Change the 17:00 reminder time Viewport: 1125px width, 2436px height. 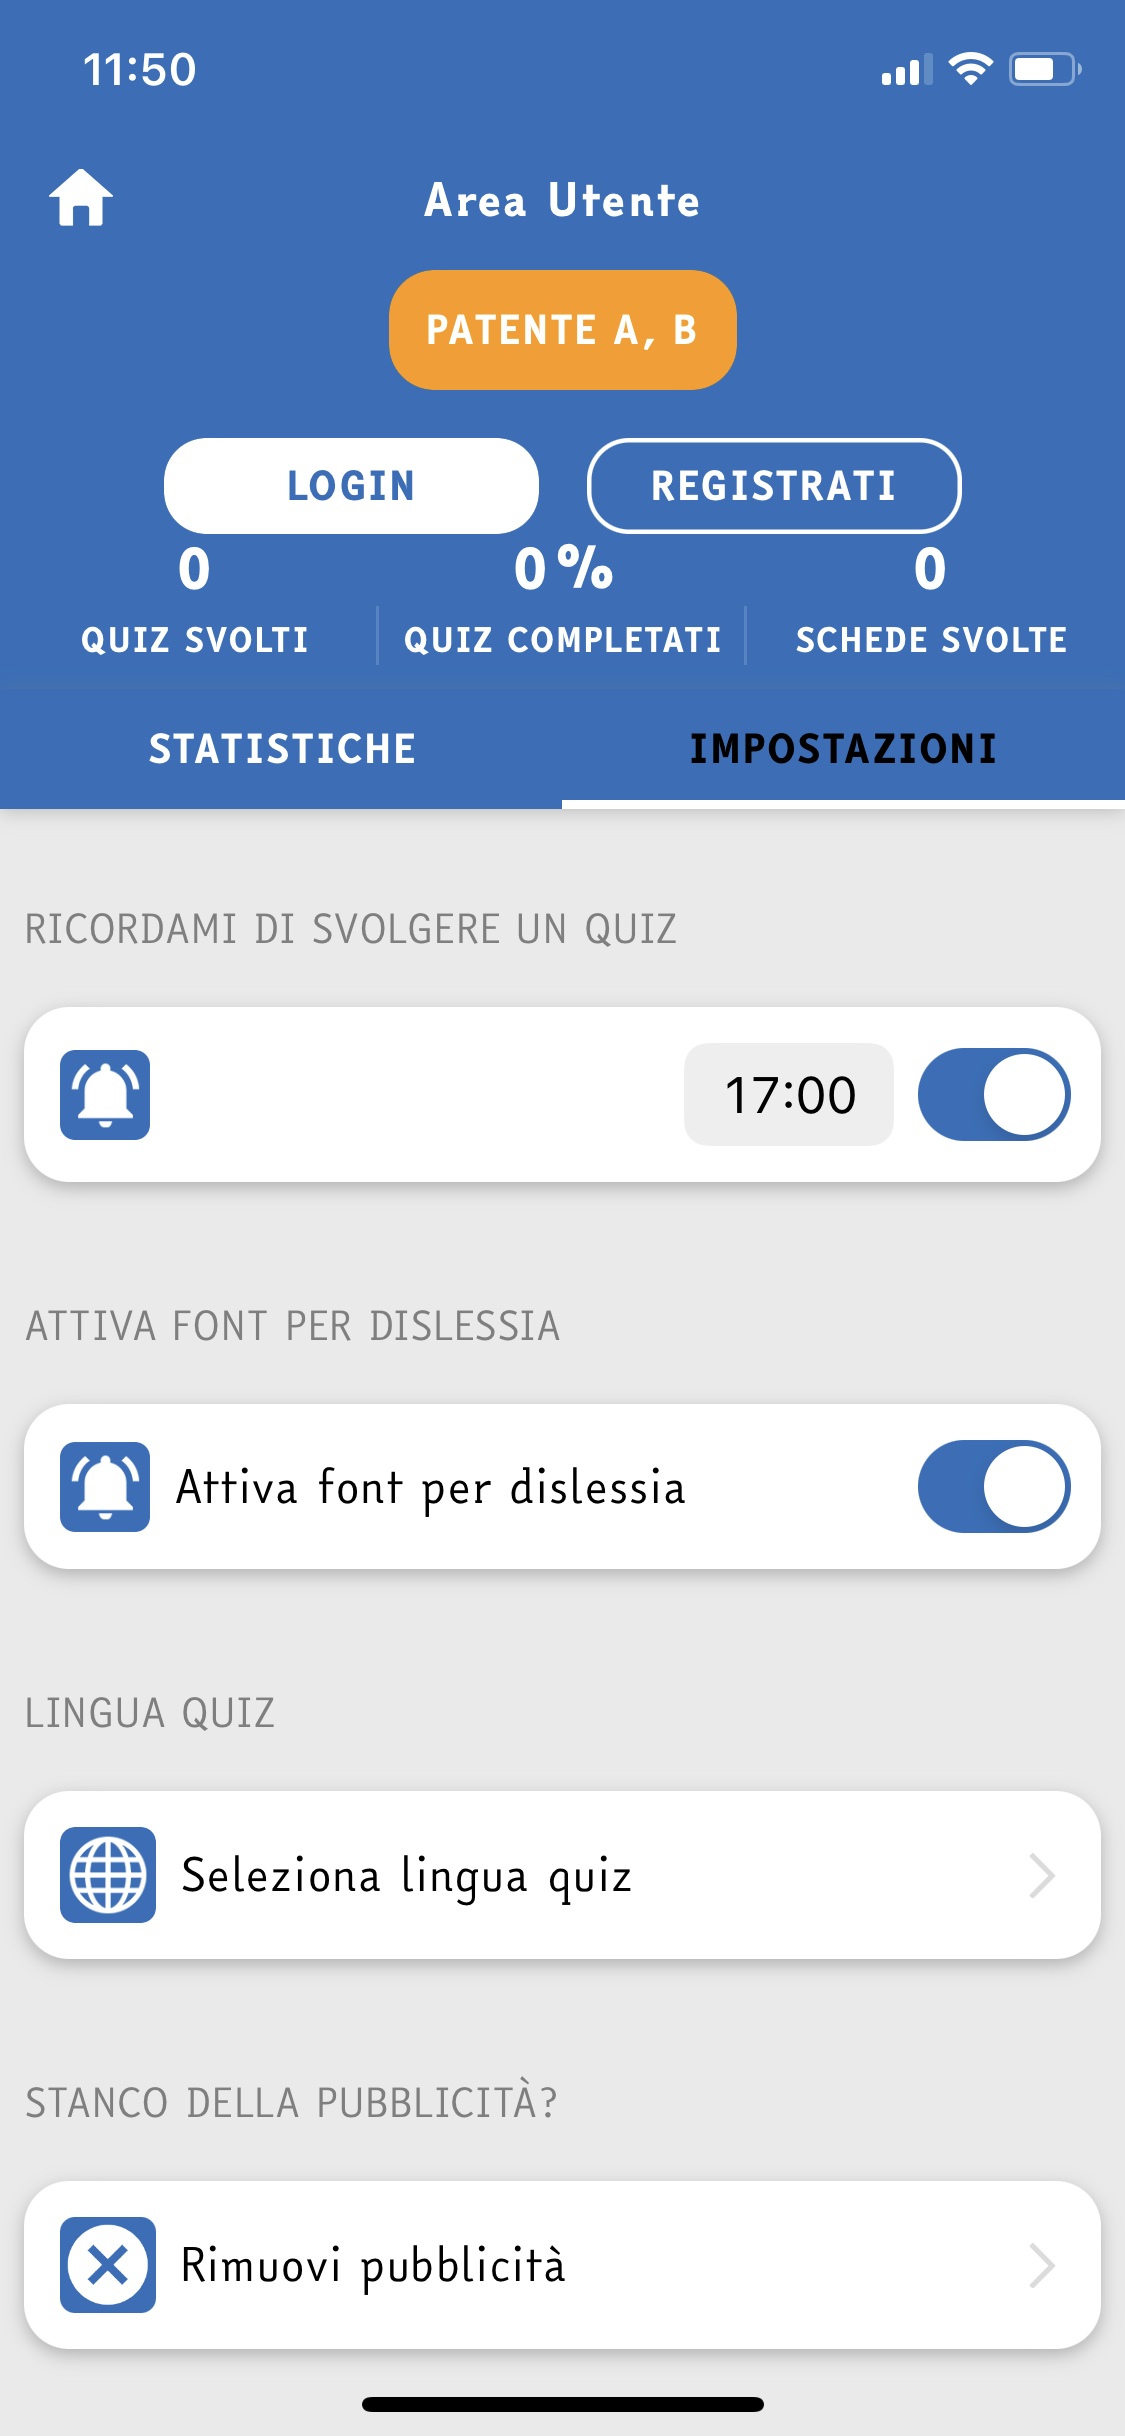(789, 1095)
